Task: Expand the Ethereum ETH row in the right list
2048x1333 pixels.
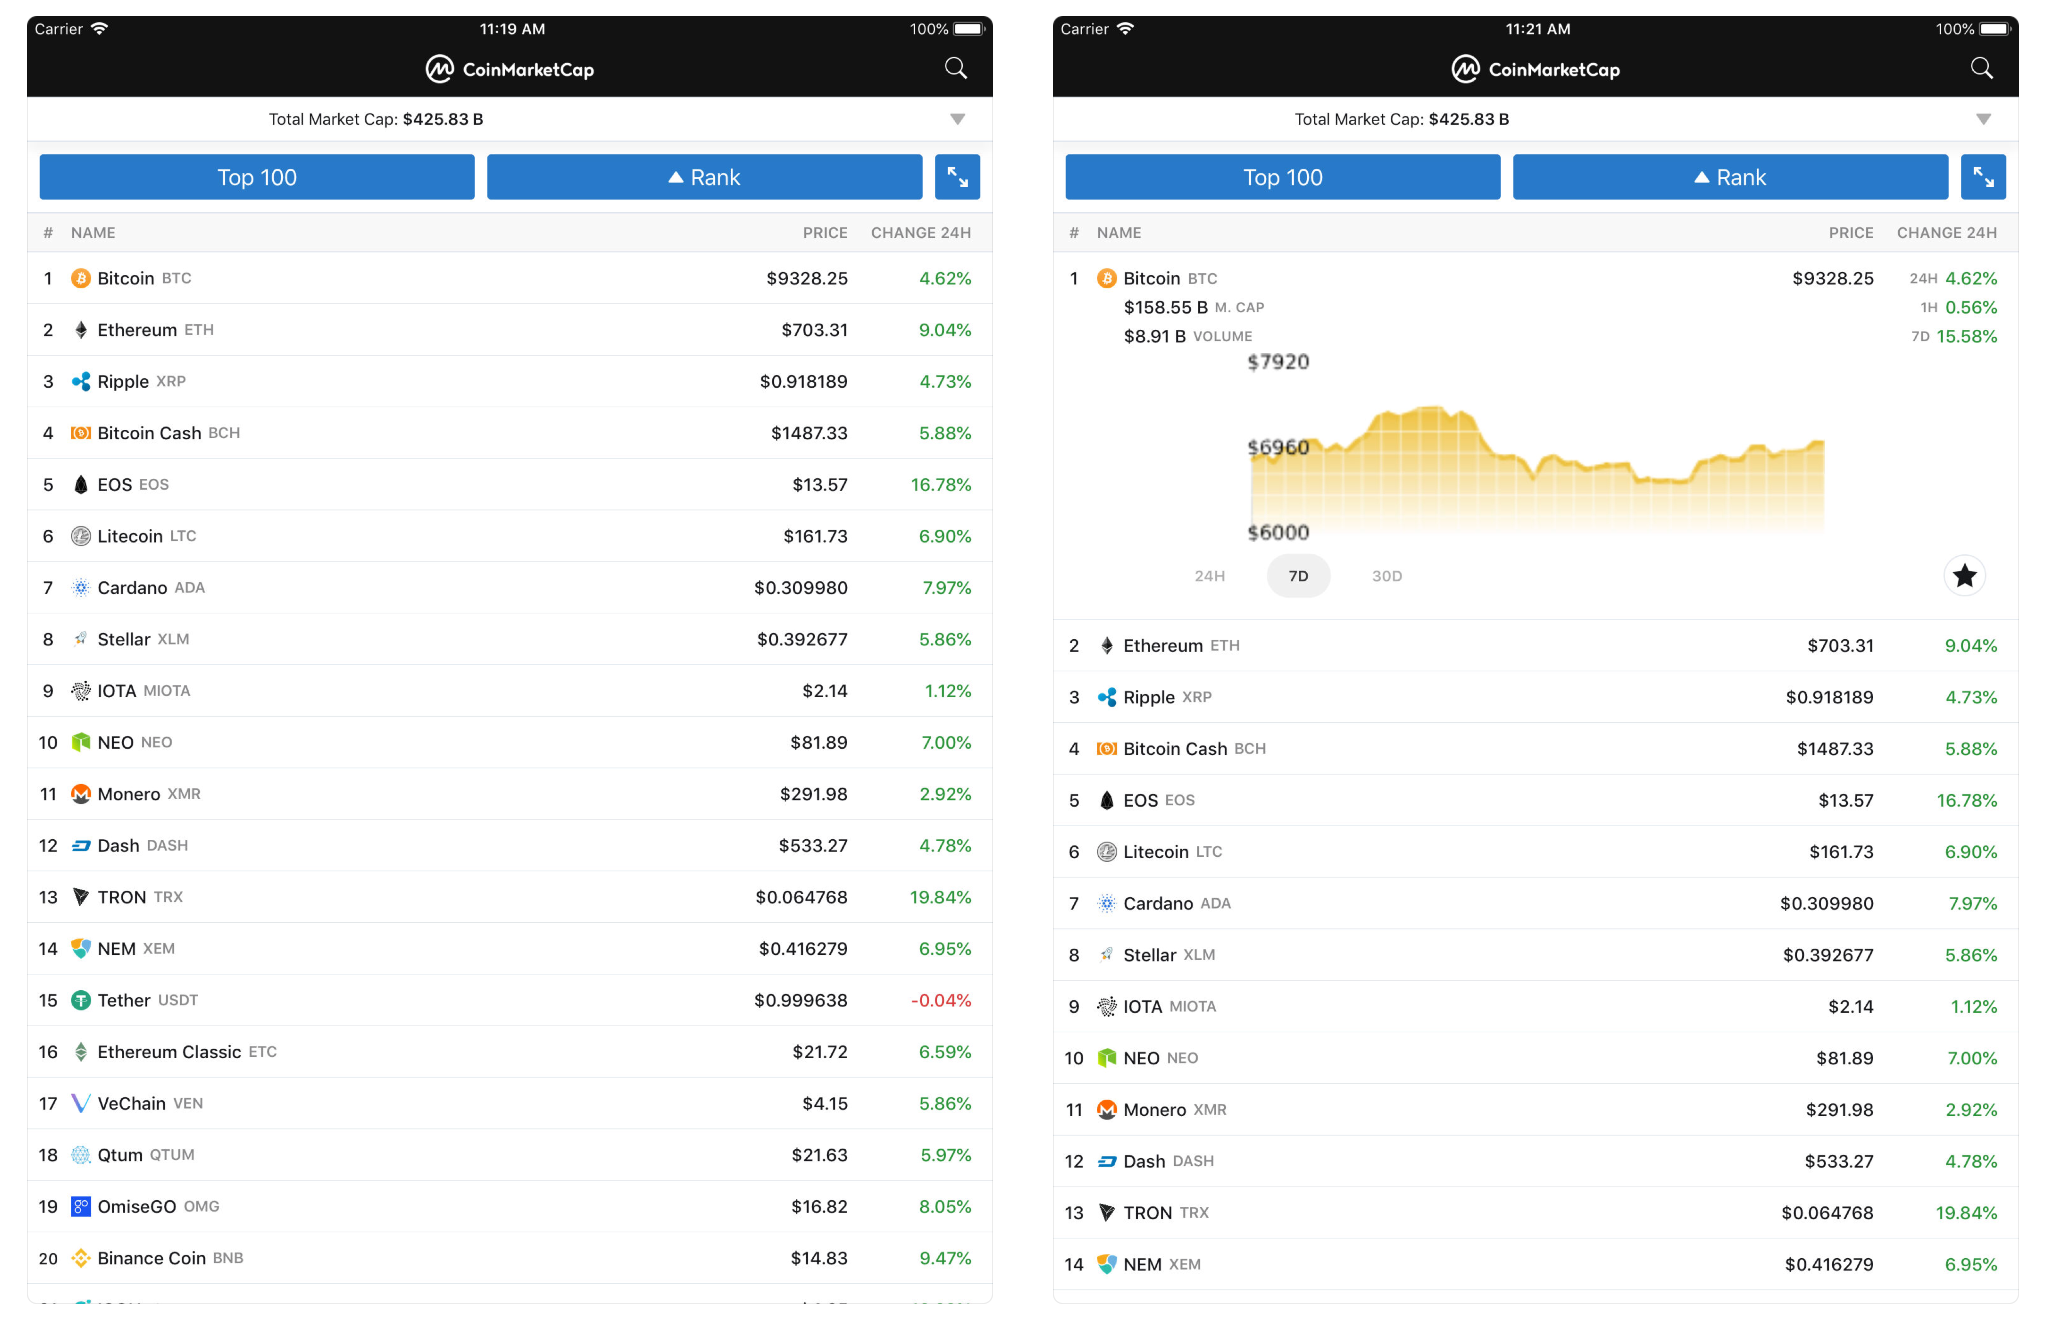Action: [1536, 646]
